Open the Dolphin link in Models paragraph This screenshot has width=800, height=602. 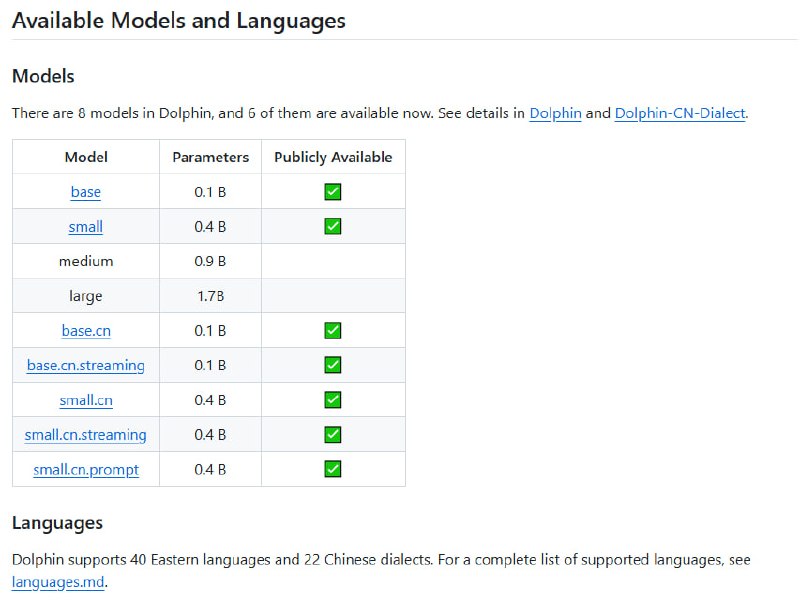pyautogui.click(x=555, y=113)
